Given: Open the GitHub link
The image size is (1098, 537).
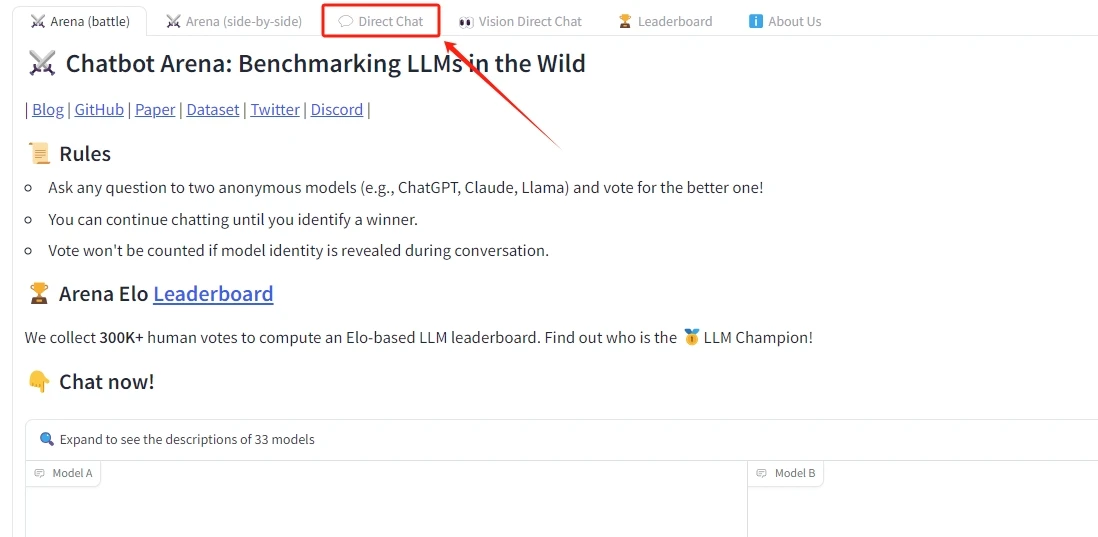Looking at the screenshot, I should (x=99, y=110).
